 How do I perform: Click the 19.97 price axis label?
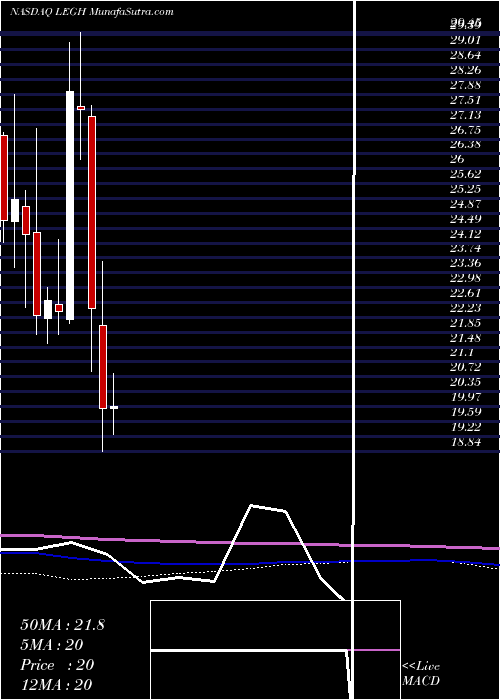click(x=465, y=396)
